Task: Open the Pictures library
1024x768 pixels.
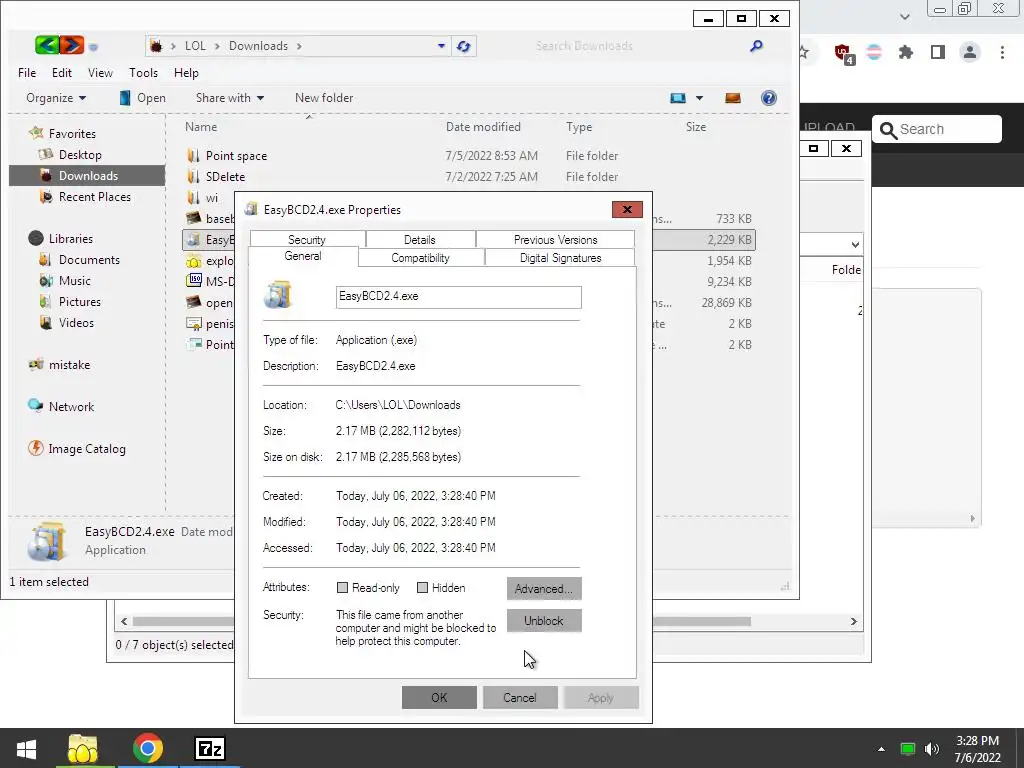Action: (79, 301)
